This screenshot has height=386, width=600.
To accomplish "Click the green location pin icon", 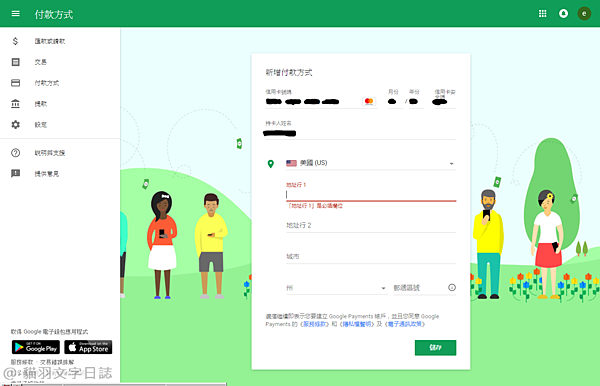I will click(x=271, y=164).
